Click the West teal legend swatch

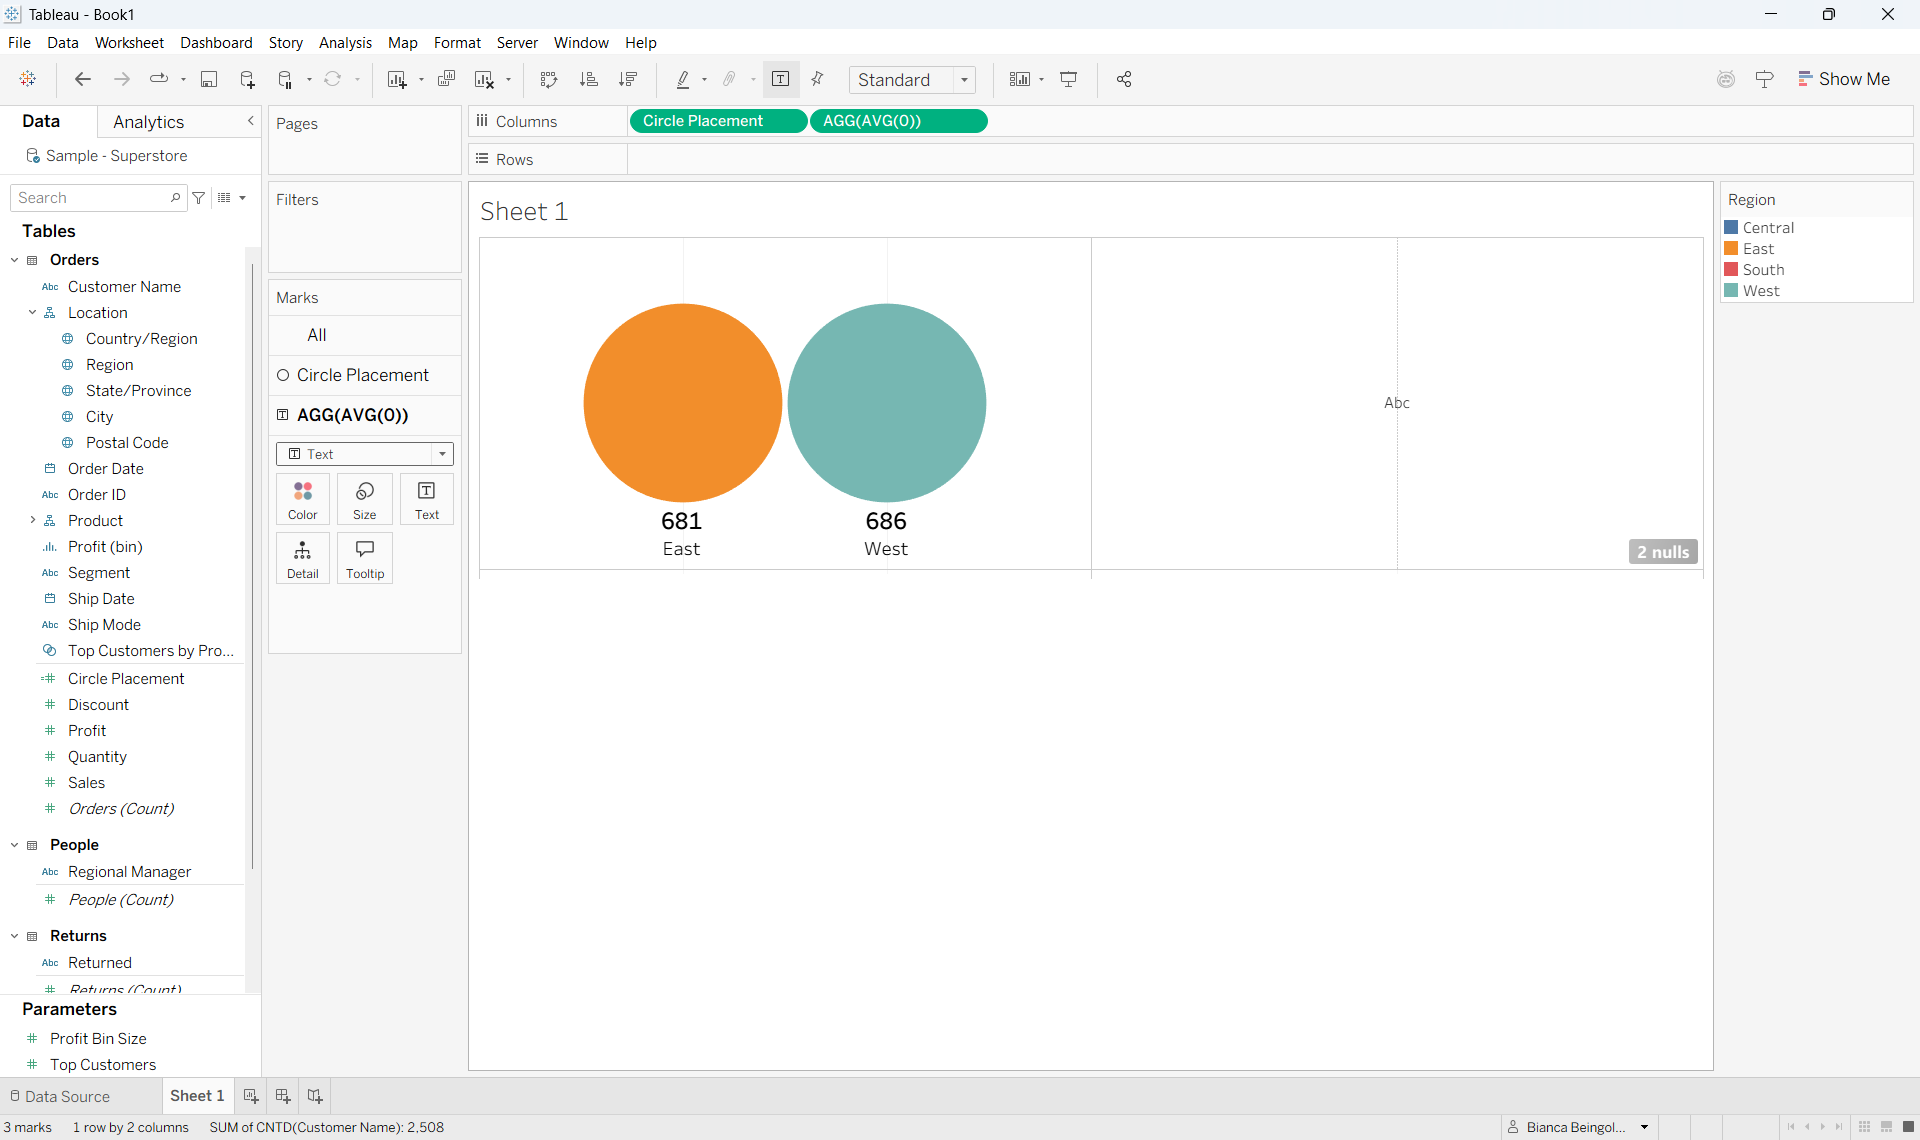coord(1731,291)
